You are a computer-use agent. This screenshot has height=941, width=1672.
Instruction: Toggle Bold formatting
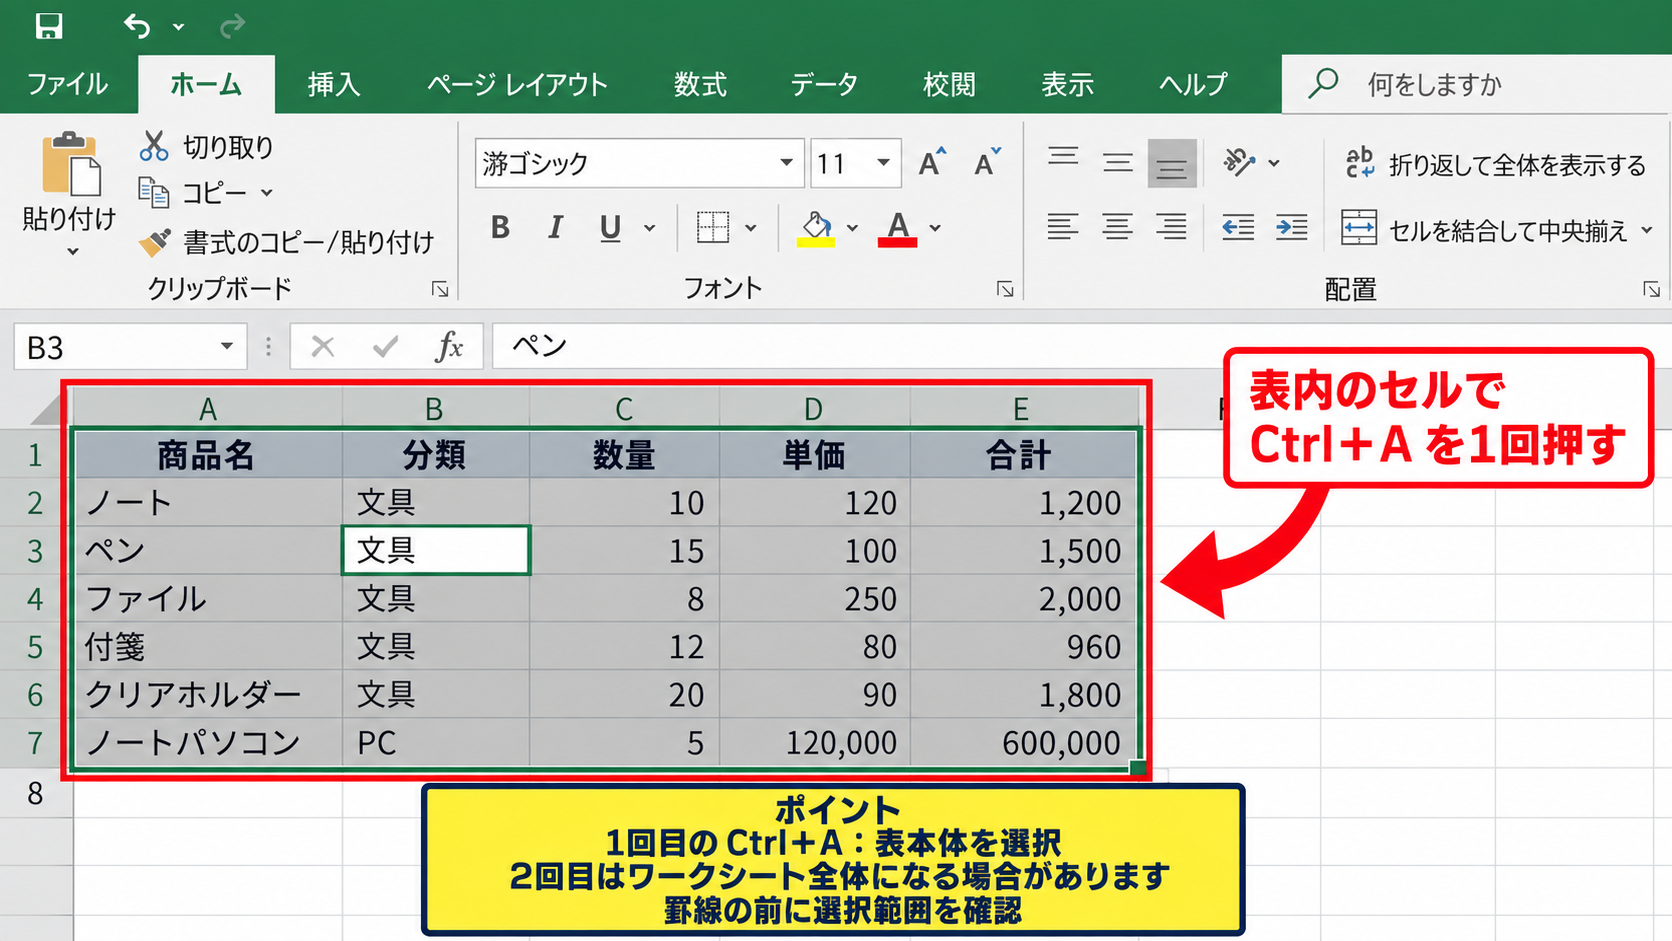coord(500,228)
